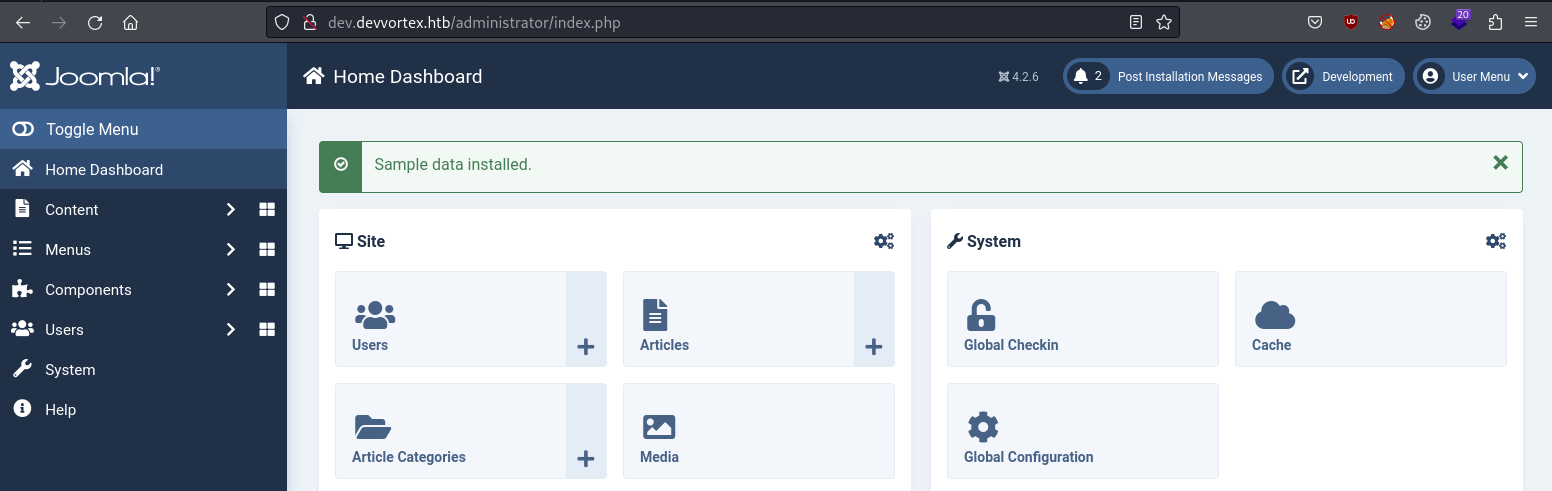Screen dimensions: 1552x491
Task: Open the Cache cloud tile
Action: 1371,319
